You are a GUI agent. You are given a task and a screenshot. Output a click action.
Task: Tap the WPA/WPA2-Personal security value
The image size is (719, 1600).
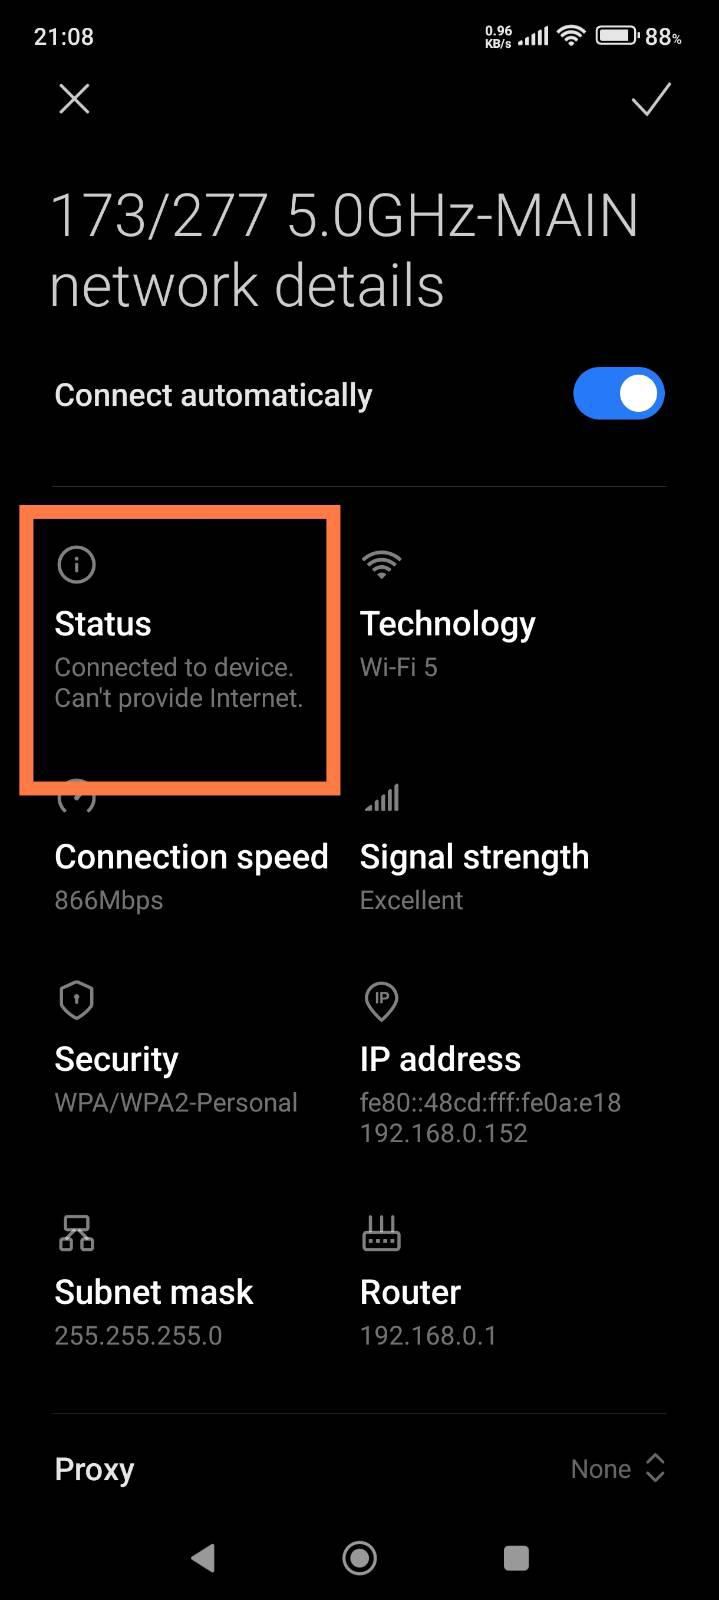click(176, 1103)
